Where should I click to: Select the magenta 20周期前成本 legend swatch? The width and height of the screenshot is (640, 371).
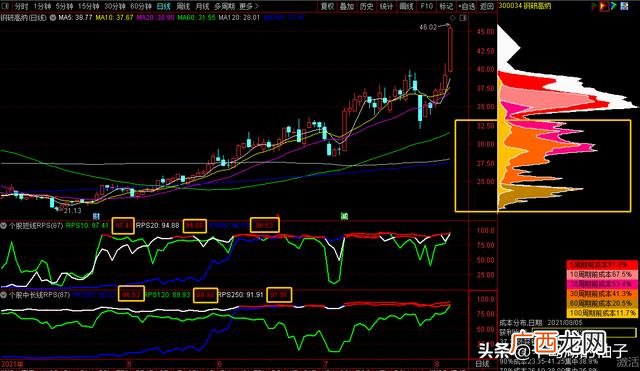pyautogui.click(x=602, y=284)
